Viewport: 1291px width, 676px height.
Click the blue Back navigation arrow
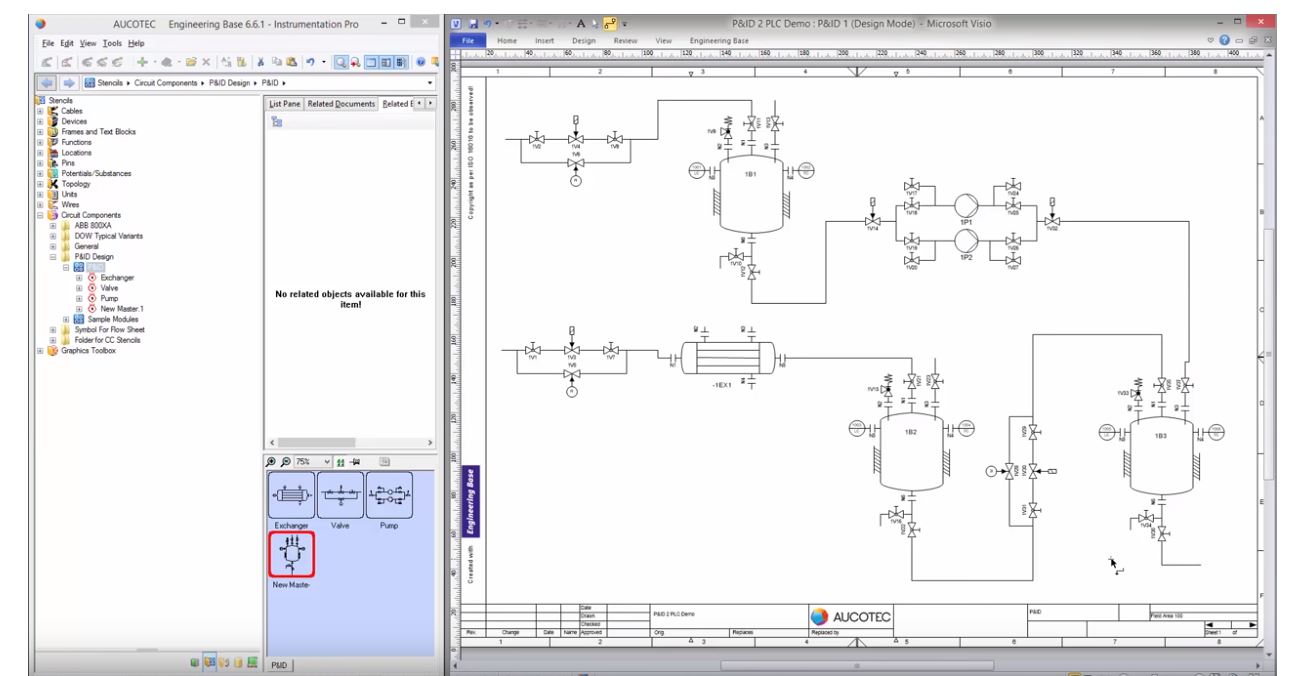[x=48, y=83]
